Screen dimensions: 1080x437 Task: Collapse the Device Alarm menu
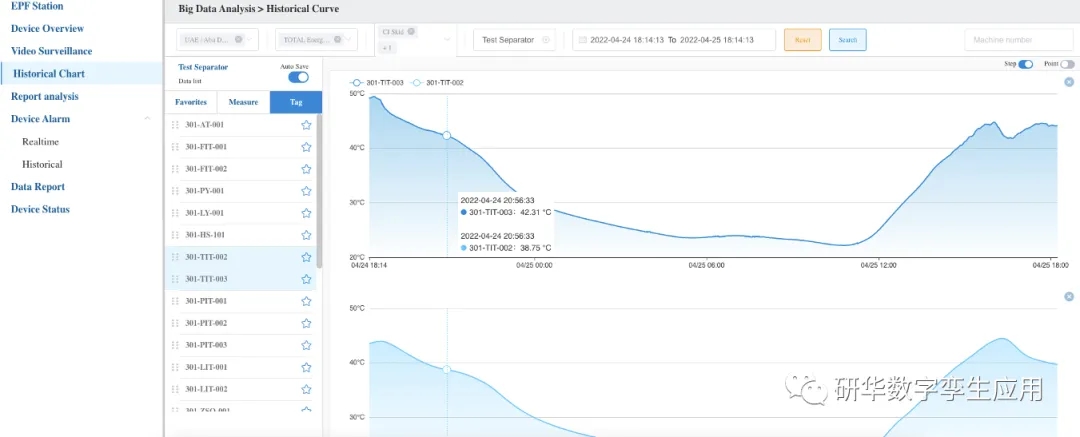(148, 119)
